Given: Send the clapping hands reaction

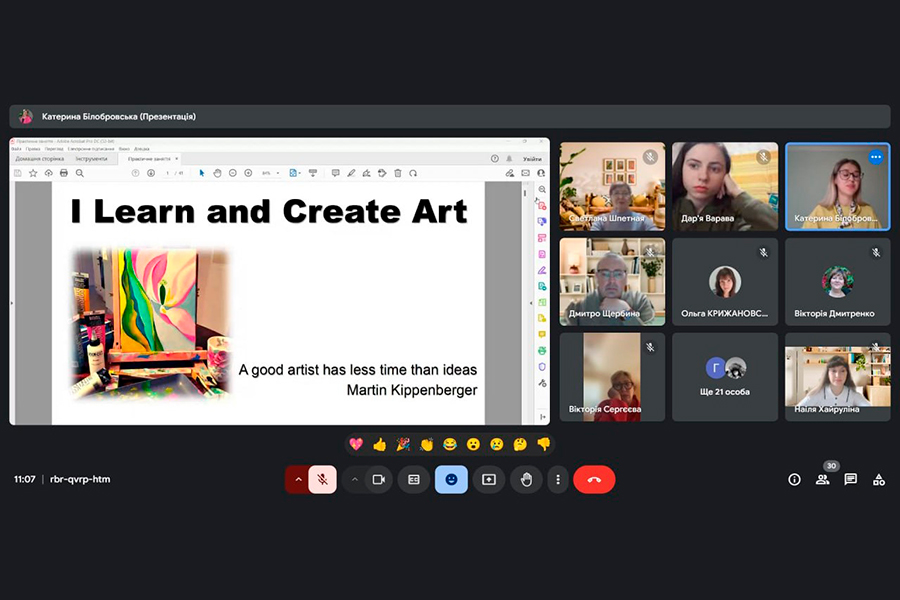Looking at the screenshot, I should [426, 444].
